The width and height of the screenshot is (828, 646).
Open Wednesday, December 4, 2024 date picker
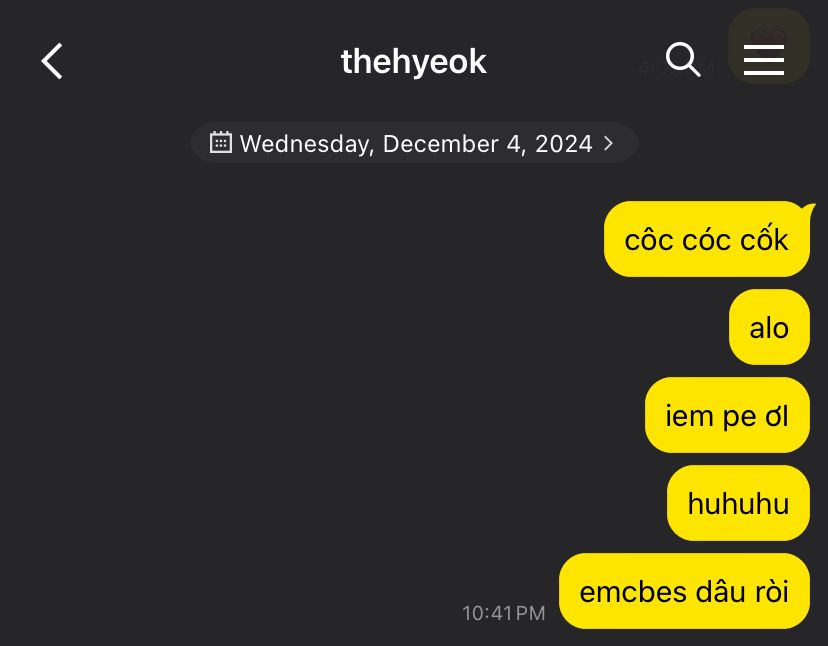coord(415,143)
